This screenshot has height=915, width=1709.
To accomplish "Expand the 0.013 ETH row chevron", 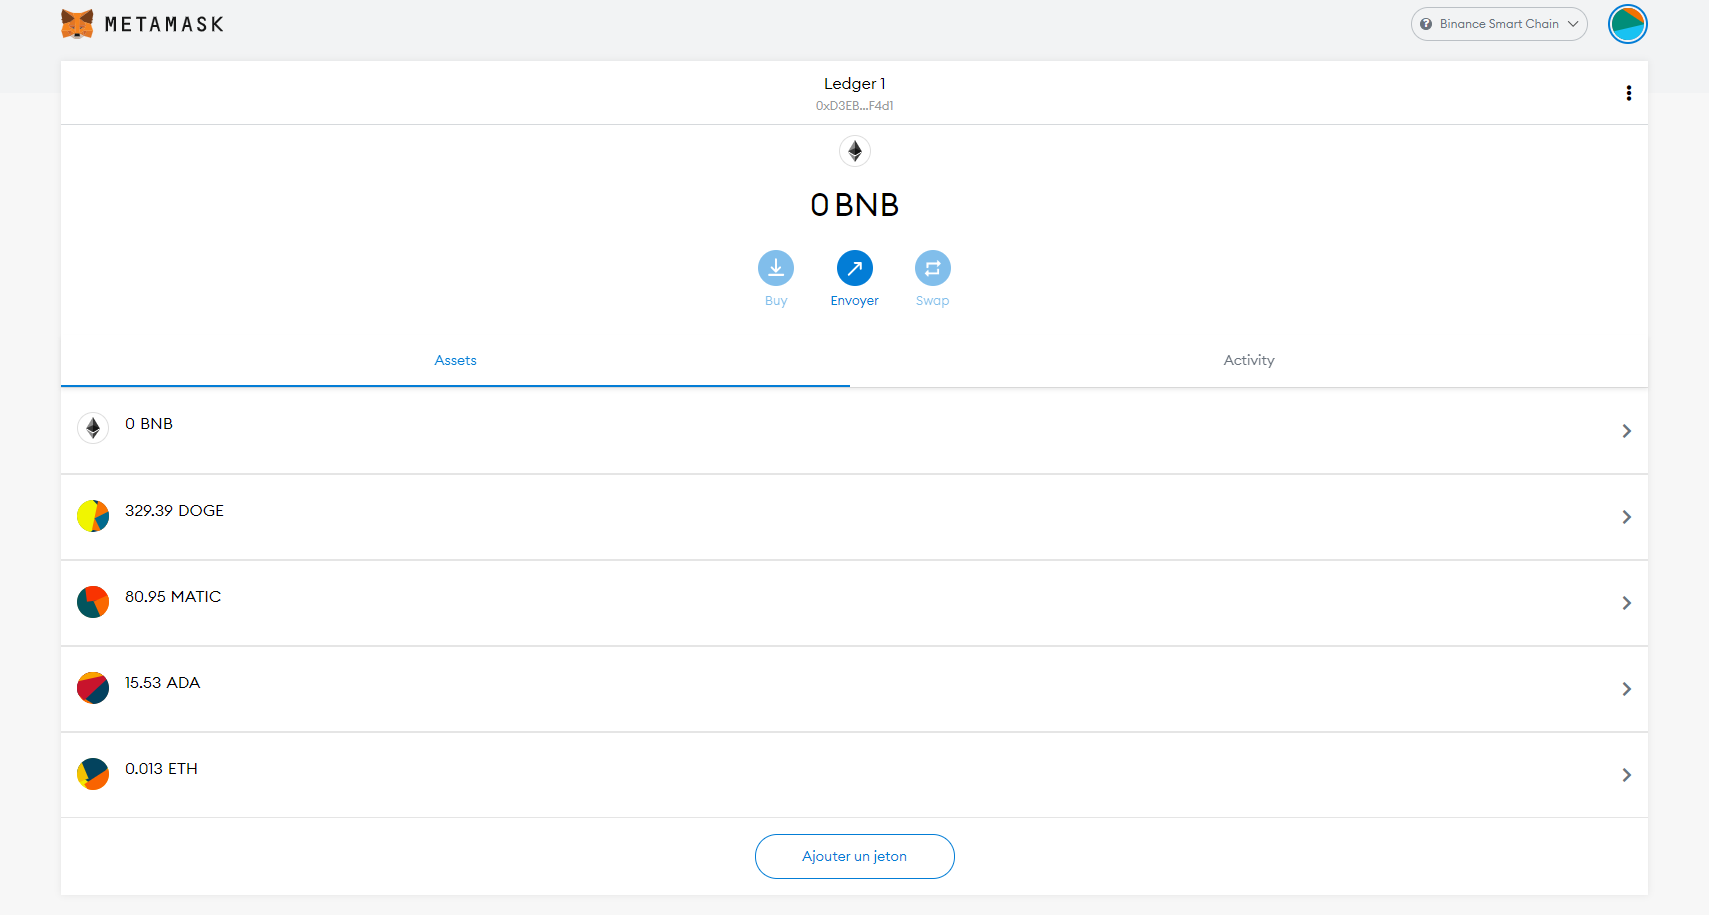I will click(1626, 775).
